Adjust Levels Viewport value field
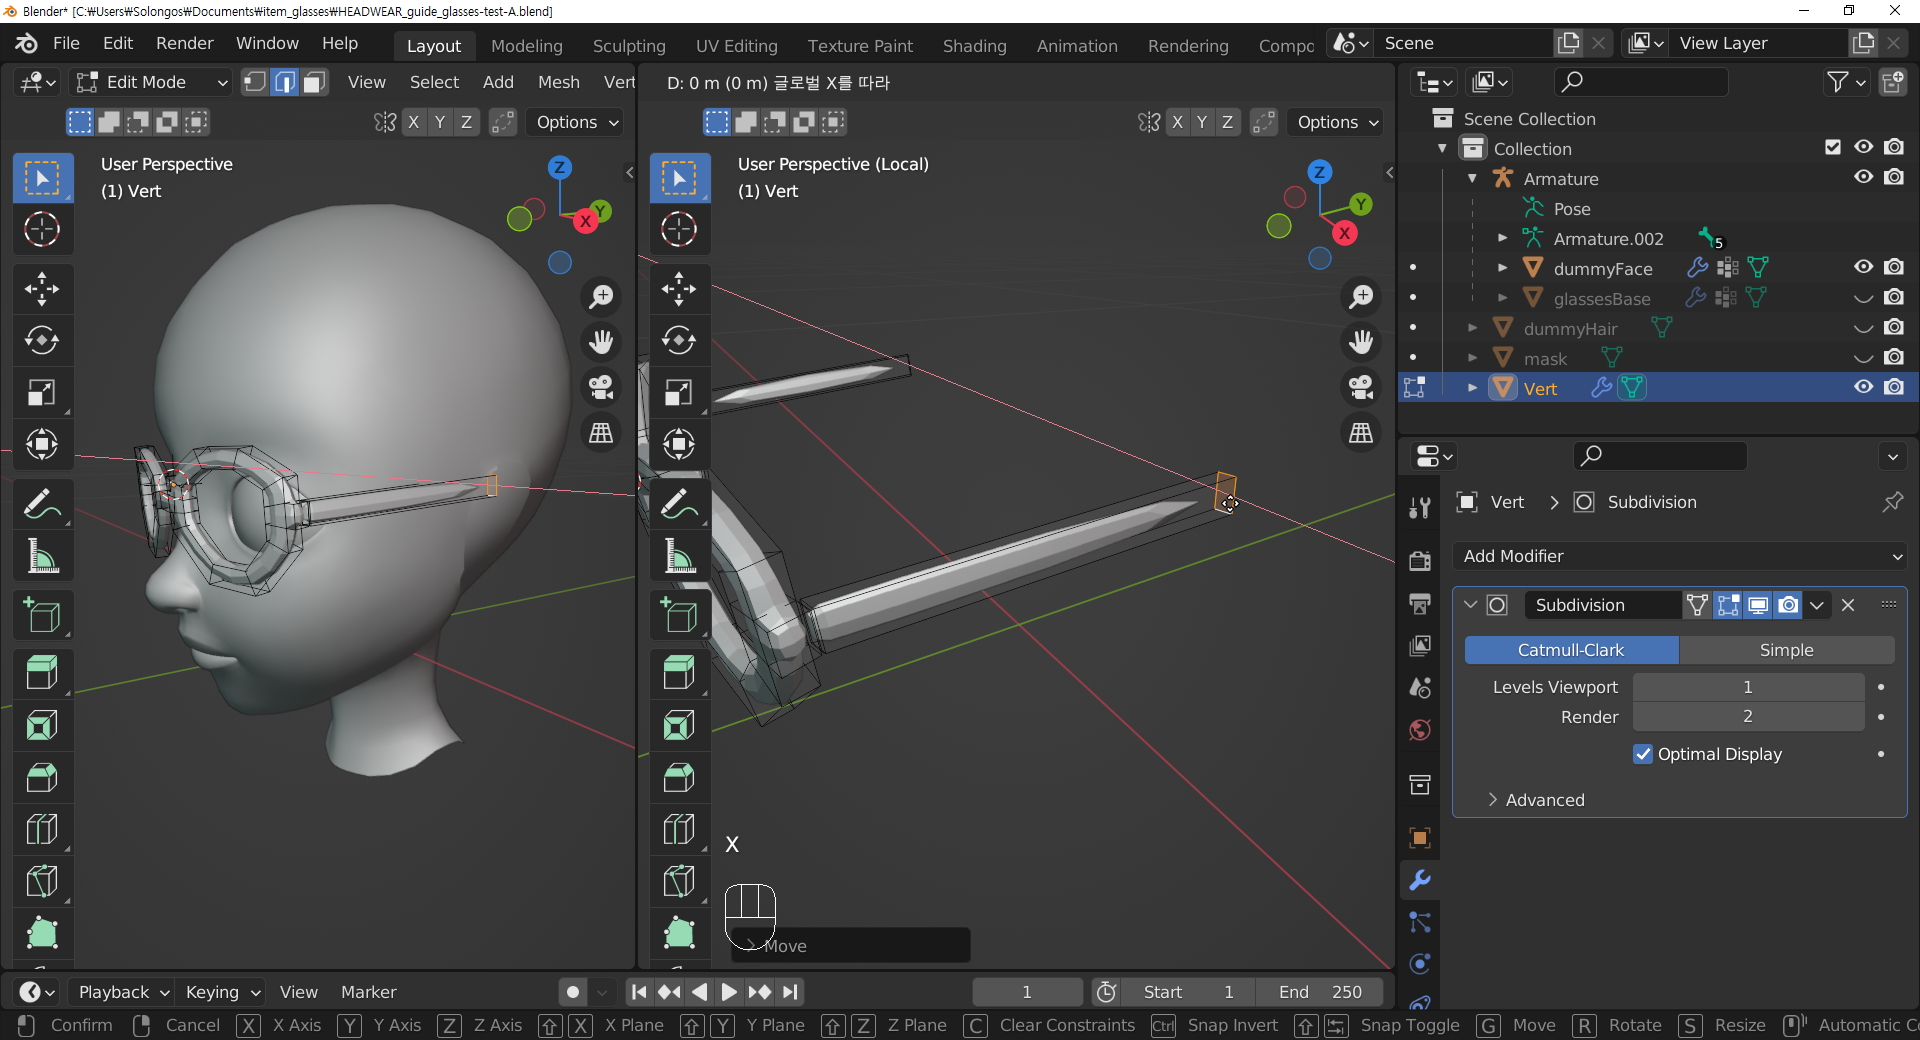Screen dimensions: 1920x1040 [x=1747, y=687]
